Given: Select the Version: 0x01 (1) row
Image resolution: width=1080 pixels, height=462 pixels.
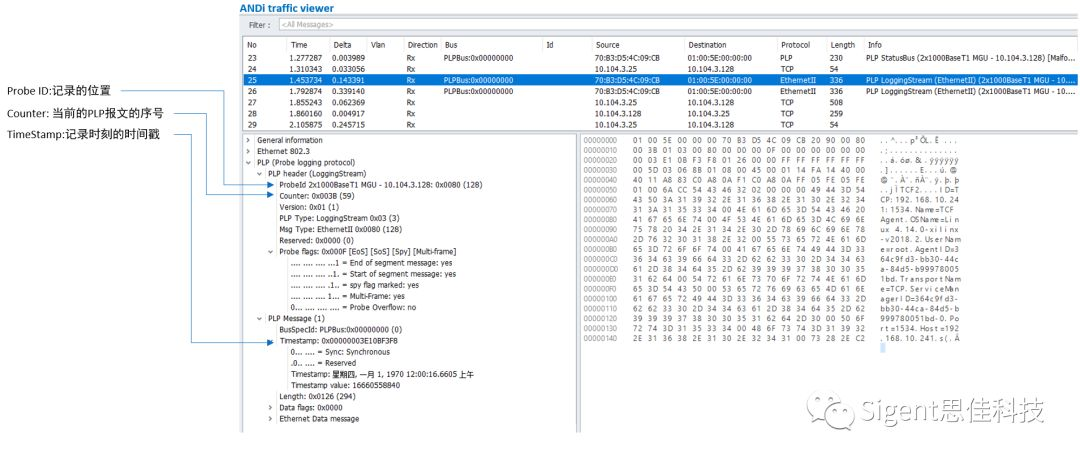Looking at the screenshot, I should click(x=309, y=207).
